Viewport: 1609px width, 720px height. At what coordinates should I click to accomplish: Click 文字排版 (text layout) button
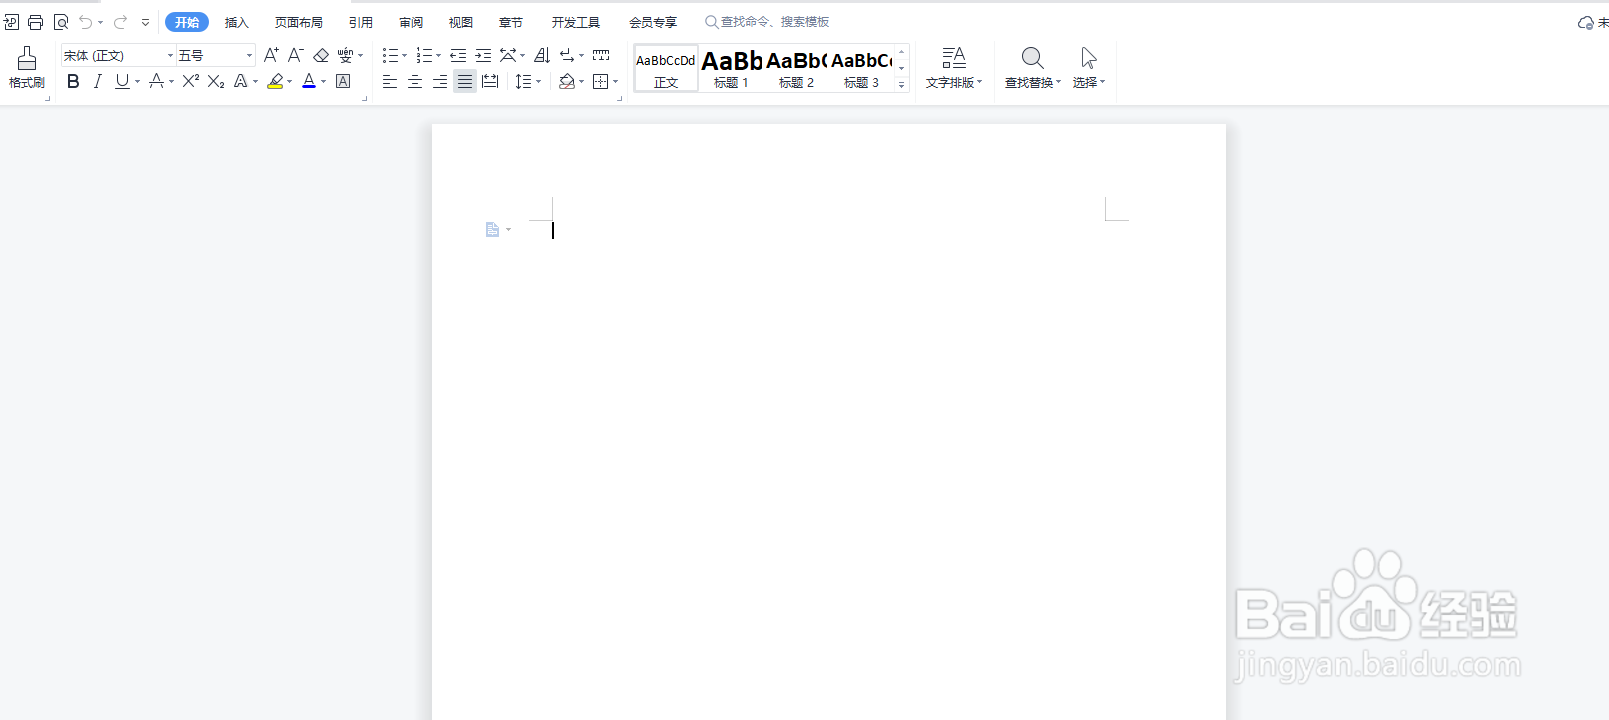tap(954, 68)
